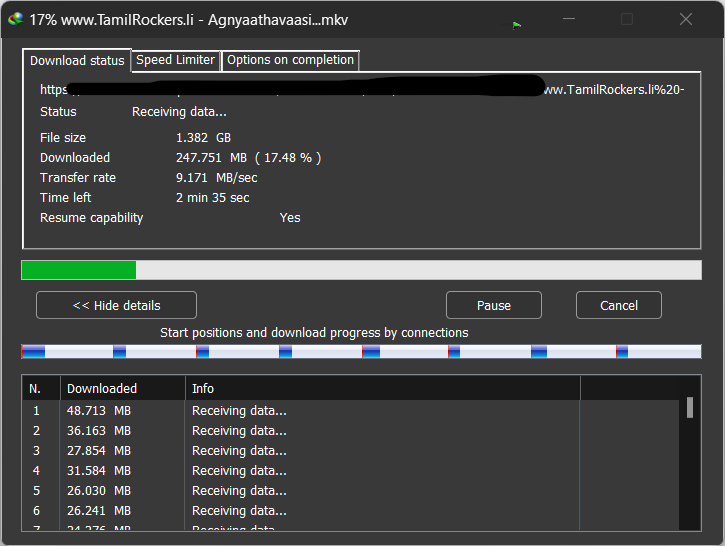Click the green download progress bar
Image resolution: width=725 pixels, height=546 pixels.
tap(362, 270)
